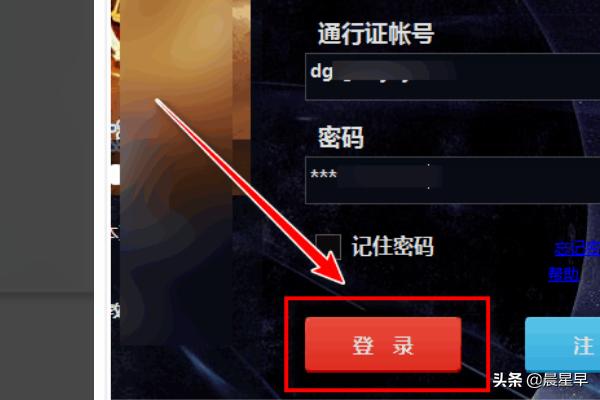This screenshot has width=600, height=400.
Task: Click the blurred part of password entry
Action: (390, 176)
